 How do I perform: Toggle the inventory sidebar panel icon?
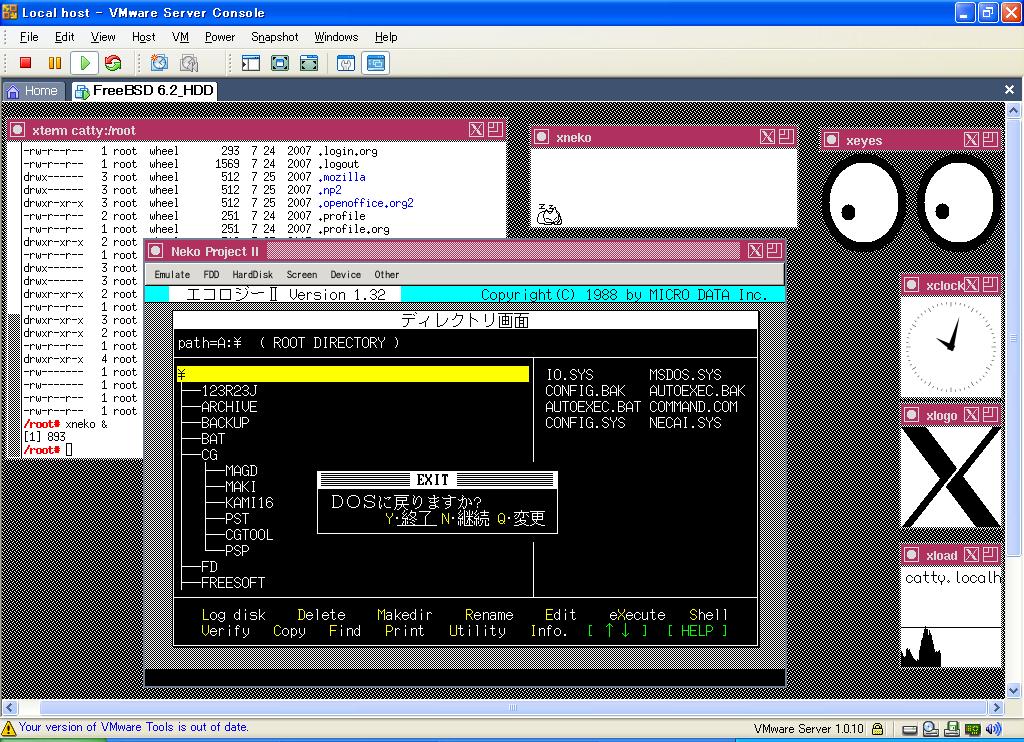(251, 63)
